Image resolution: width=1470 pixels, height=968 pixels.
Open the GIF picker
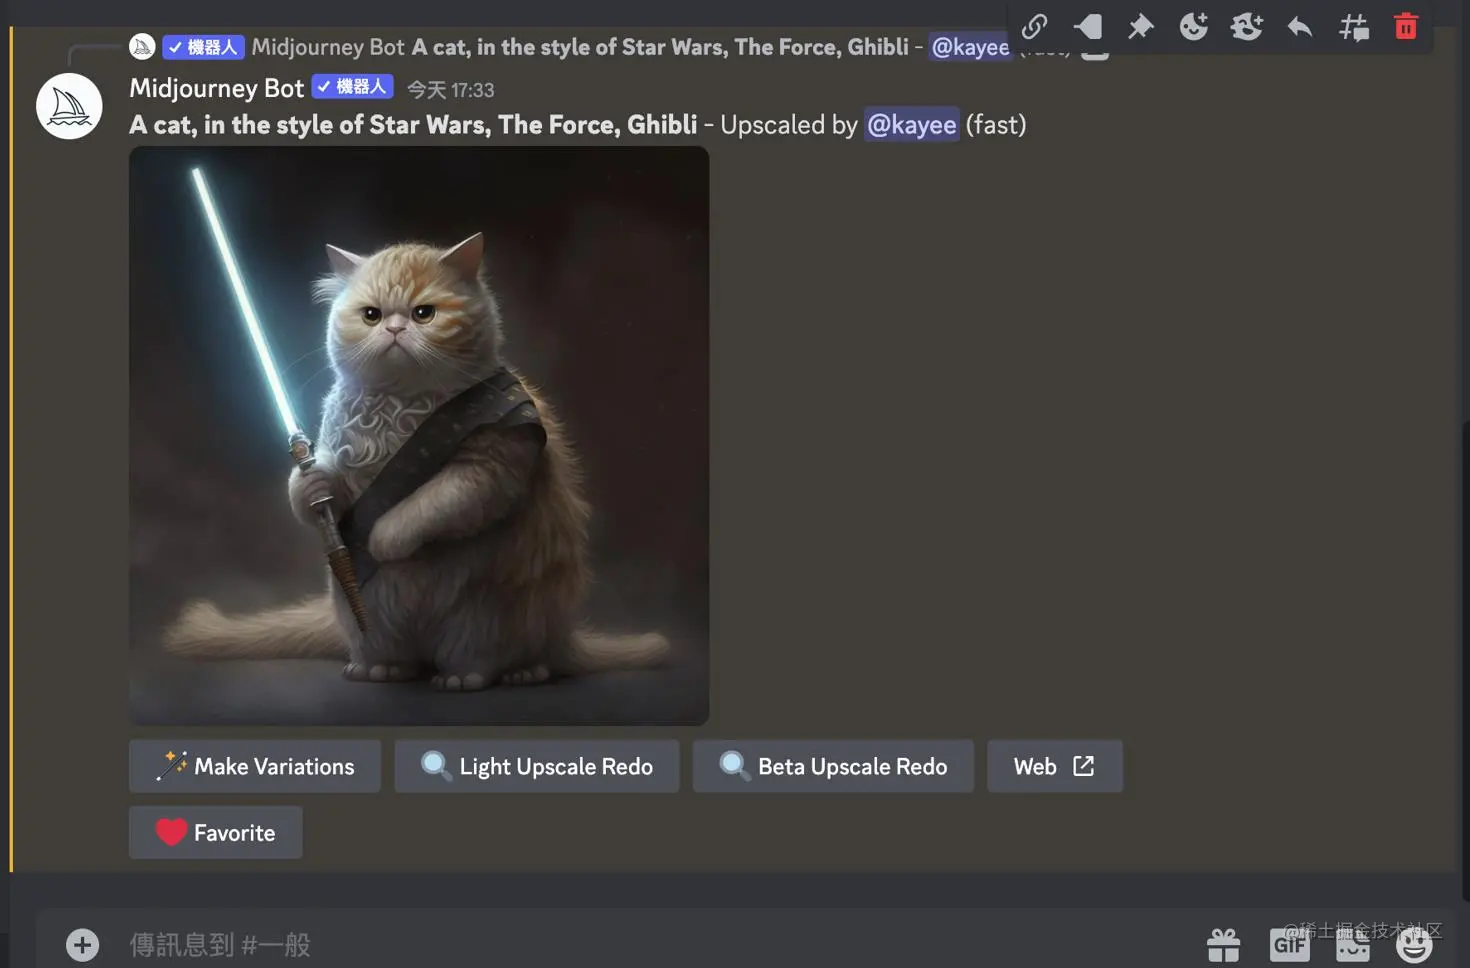pyautogui.click(x=1289, y=944)
